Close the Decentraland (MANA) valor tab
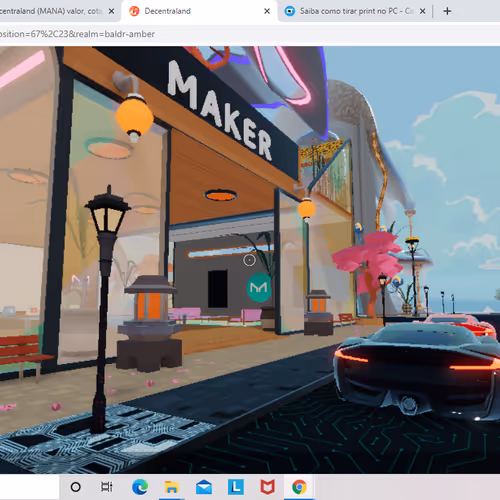The image size is (500, 500). pos(112,11)
